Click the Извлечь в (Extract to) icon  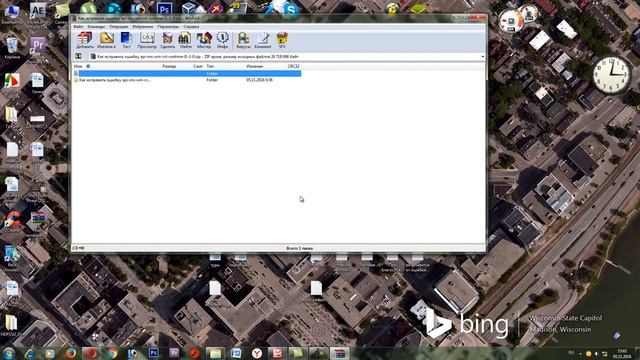(x=106, y=40)
